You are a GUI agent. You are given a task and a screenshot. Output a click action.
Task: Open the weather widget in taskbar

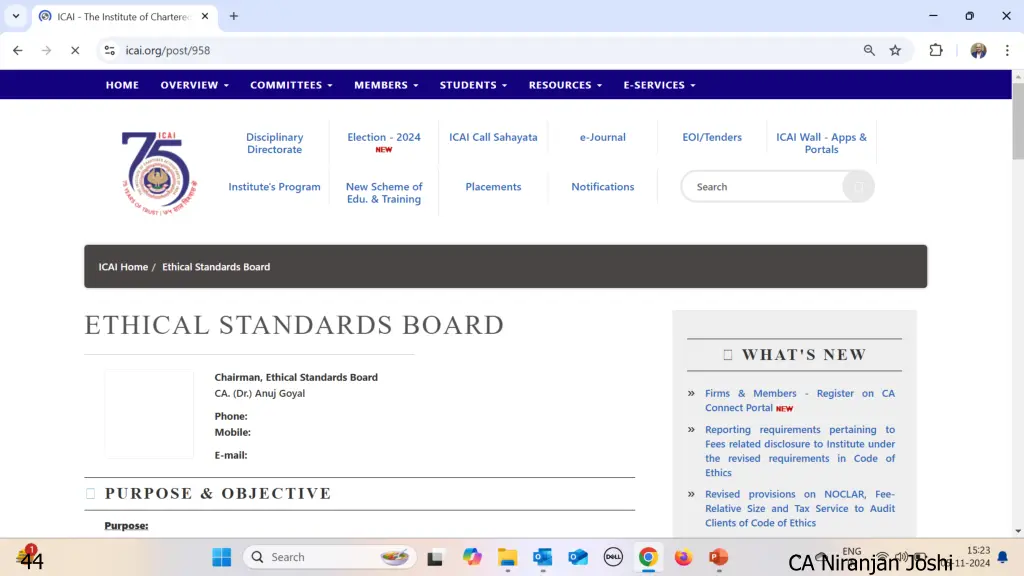click(x=30, y=558)
